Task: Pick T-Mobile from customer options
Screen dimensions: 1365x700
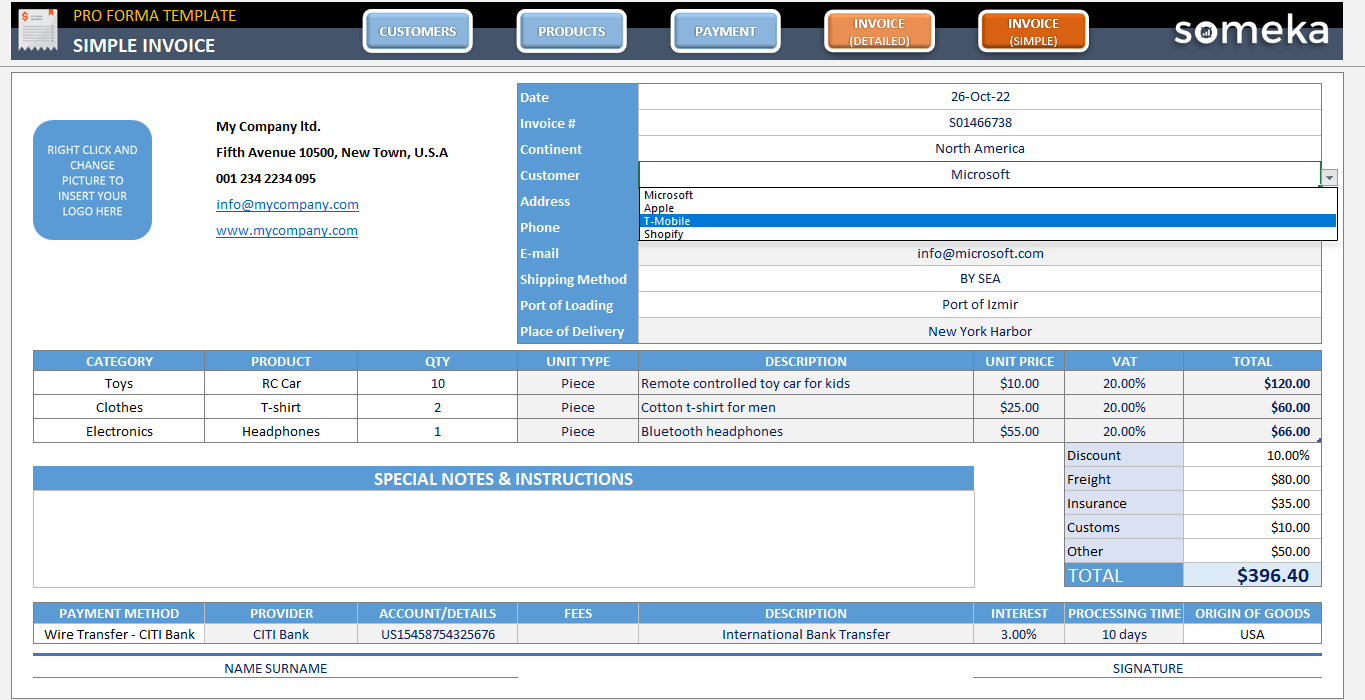Action: point(667,221)
